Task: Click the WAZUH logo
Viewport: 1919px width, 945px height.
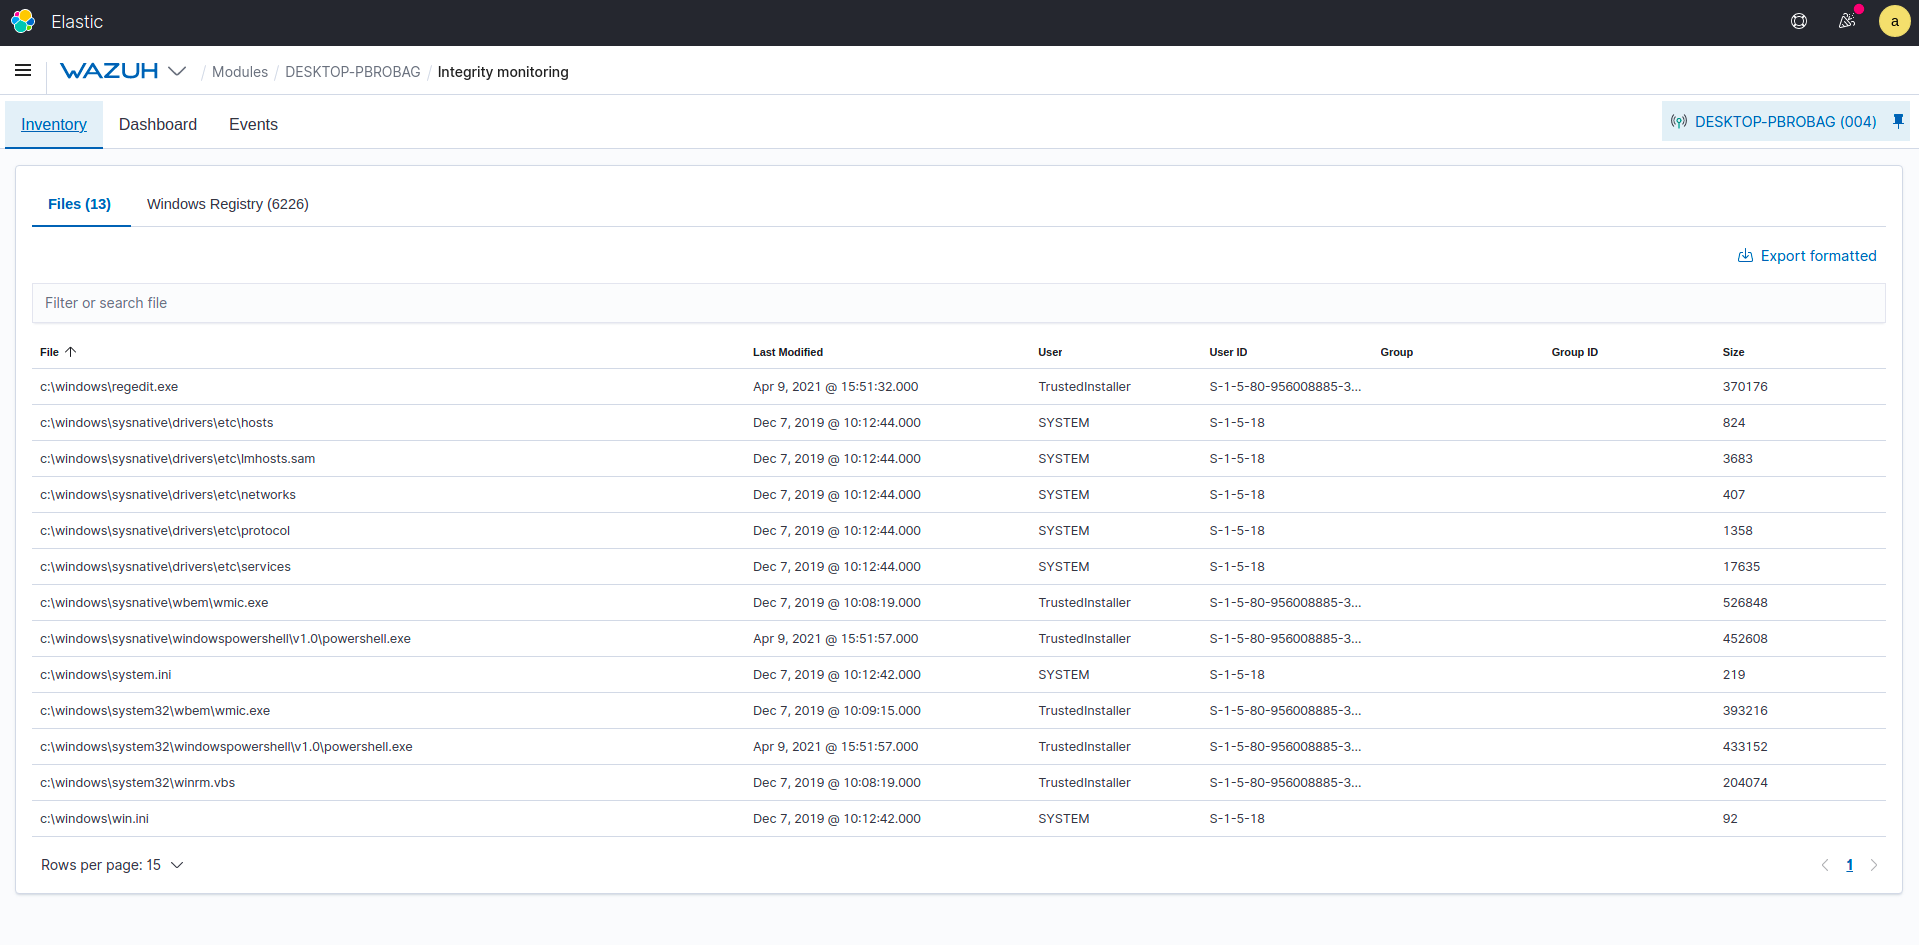Action: pos(109,71)
